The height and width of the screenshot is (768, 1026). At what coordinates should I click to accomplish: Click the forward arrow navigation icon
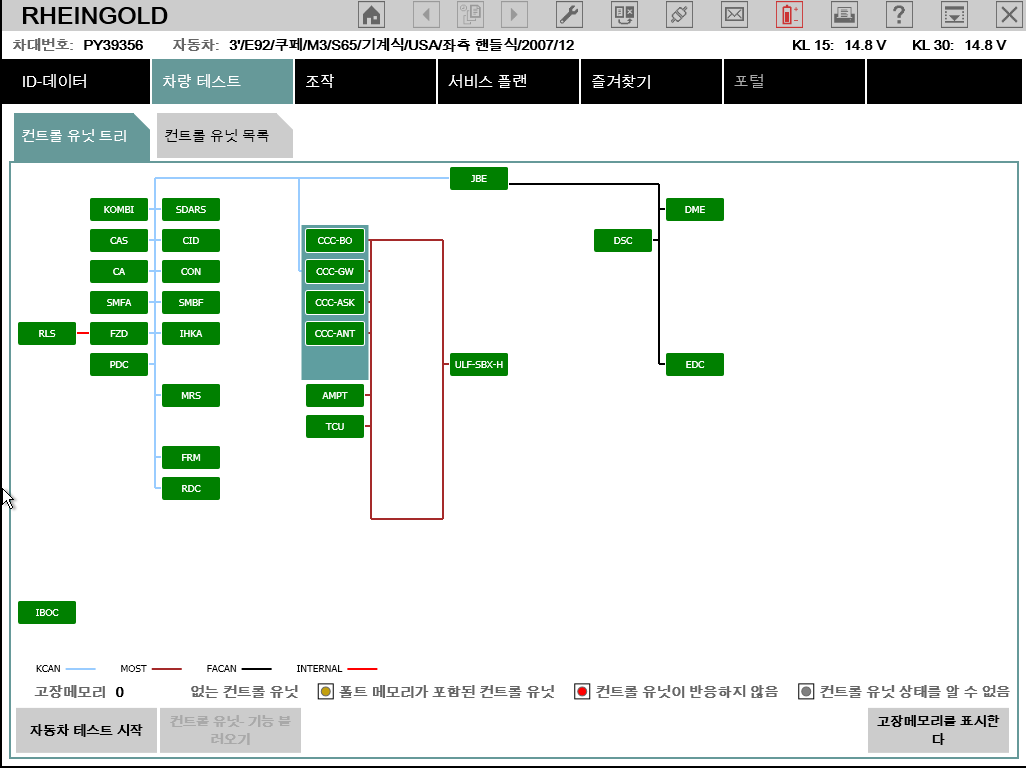pos(514,14)
